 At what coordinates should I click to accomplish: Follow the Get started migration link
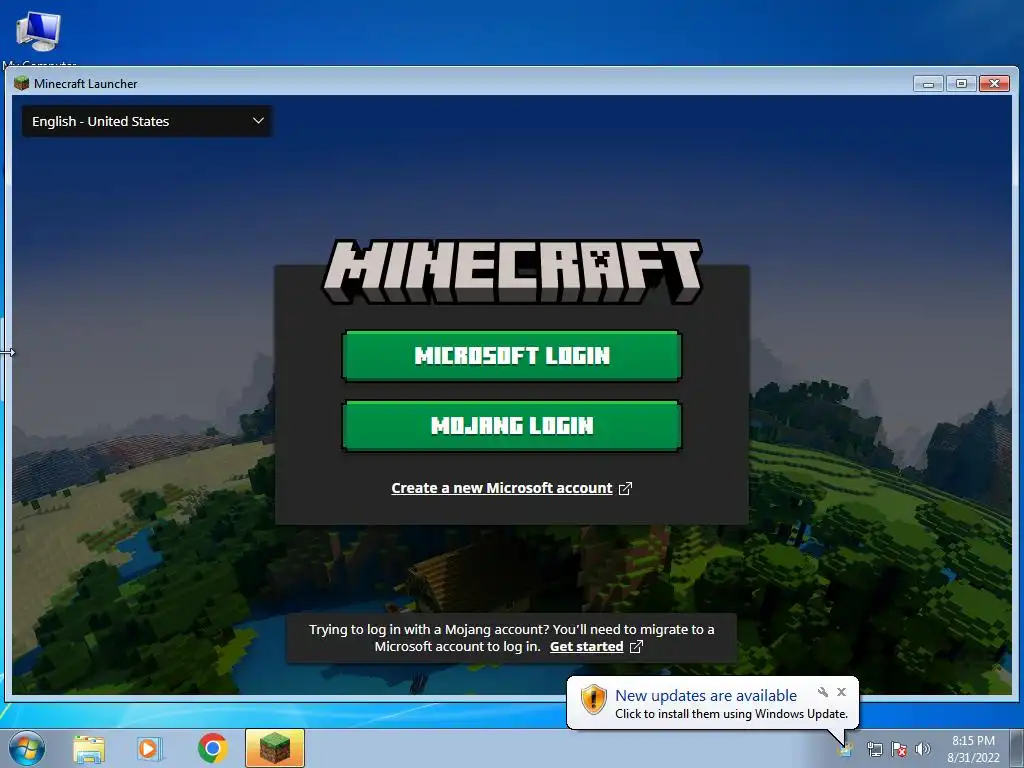pyautogui.click(x=586, y=647)
